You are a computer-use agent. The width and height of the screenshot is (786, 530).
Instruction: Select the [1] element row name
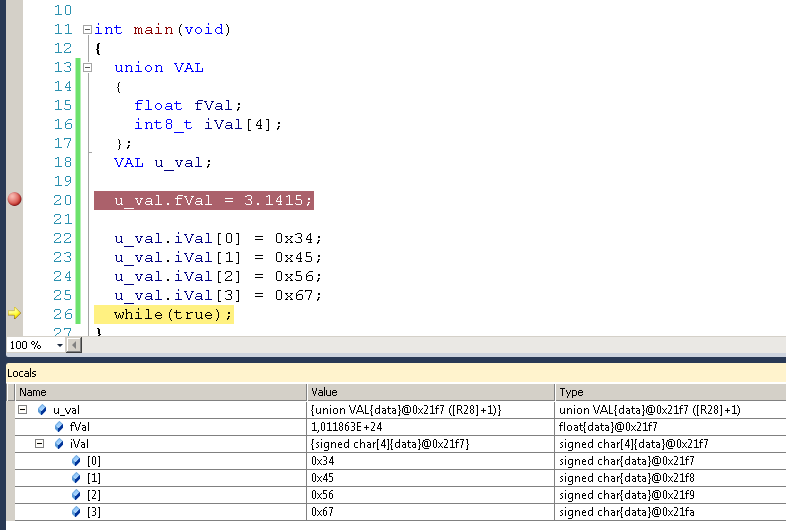point(94,478)
